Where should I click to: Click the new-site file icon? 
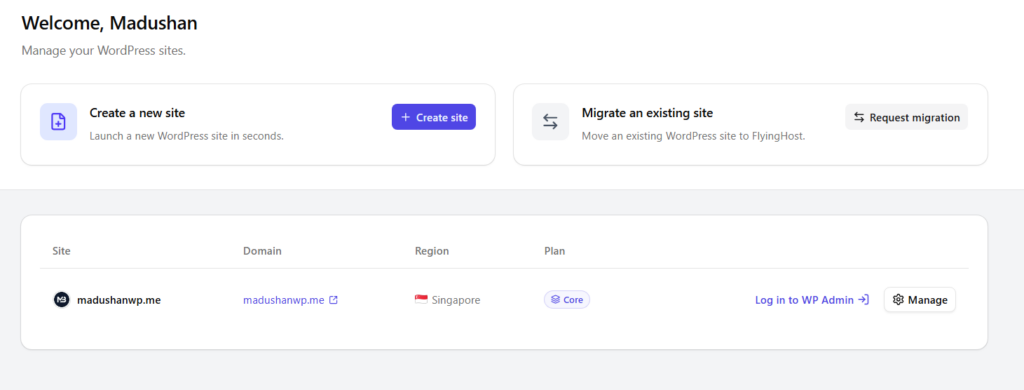click(59, 122)
